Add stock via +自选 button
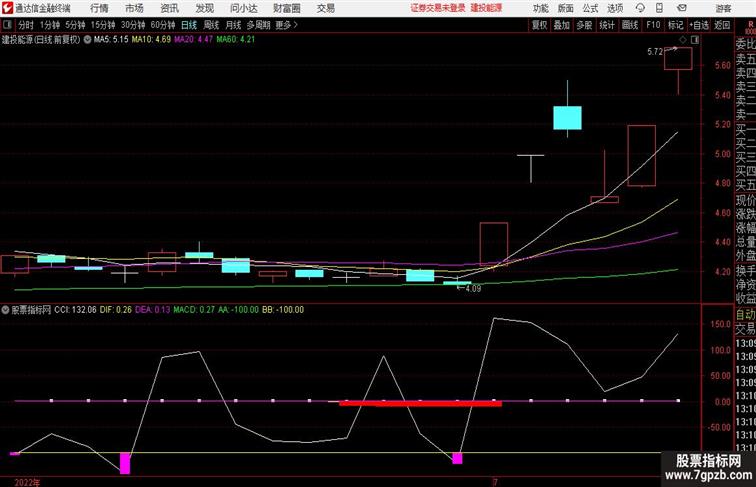 pyautogui.click(x=699, y=25)
